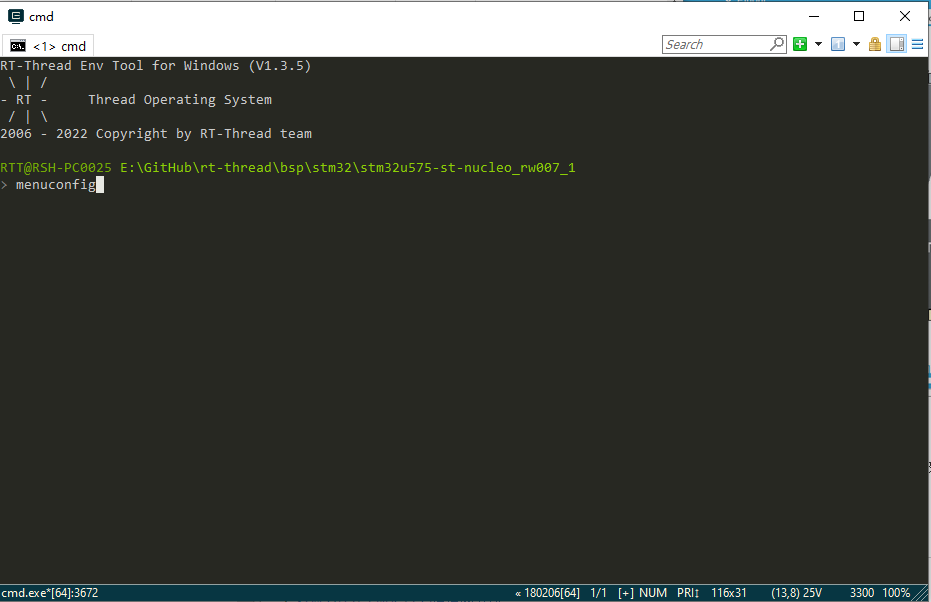The image size is (931, 602).
Task: Toggle the console lock padlock icon
Action: tap(875, 44)
